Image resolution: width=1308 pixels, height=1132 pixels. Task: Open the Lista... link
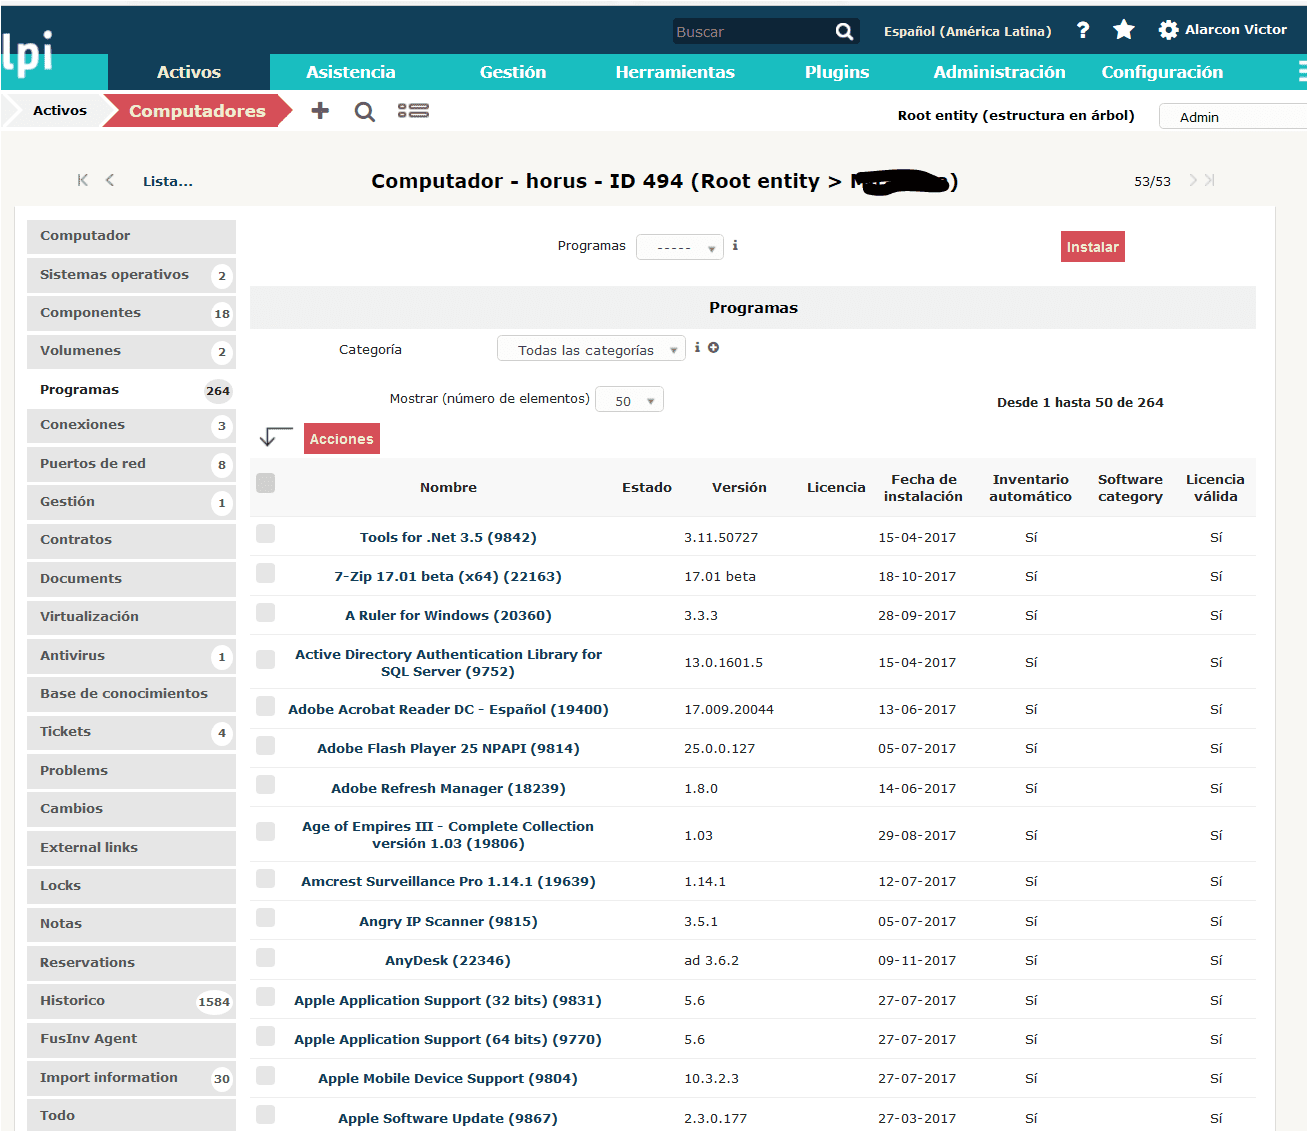(x=167, y=181)
